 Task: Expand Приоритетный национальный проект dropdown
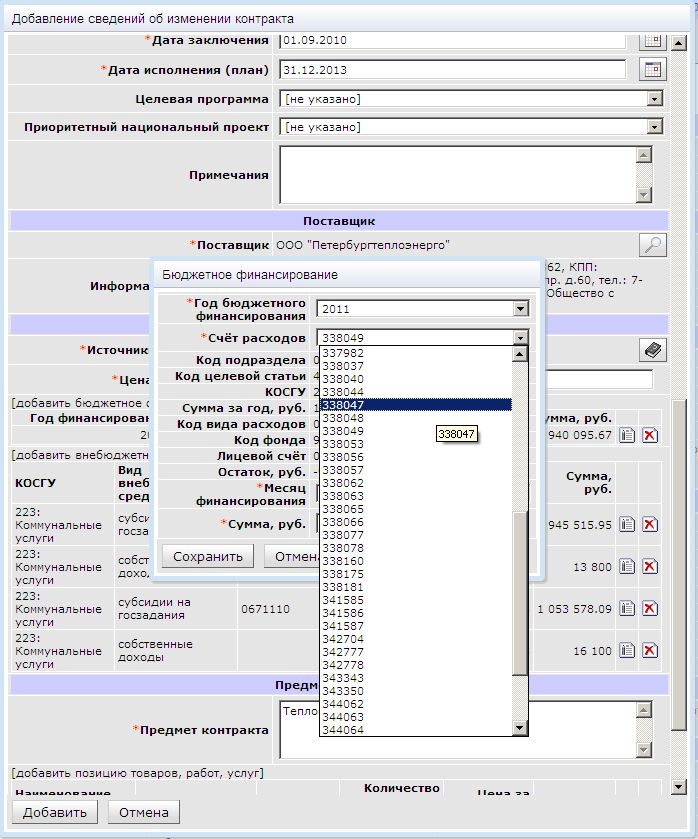[x=654, y=127]
